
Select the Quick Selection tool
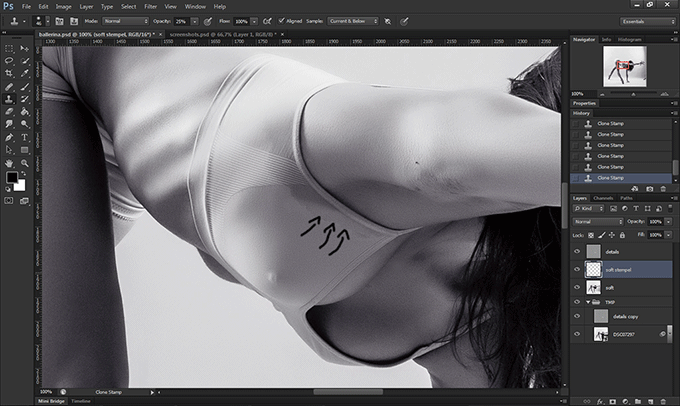[x=25, y=61]
